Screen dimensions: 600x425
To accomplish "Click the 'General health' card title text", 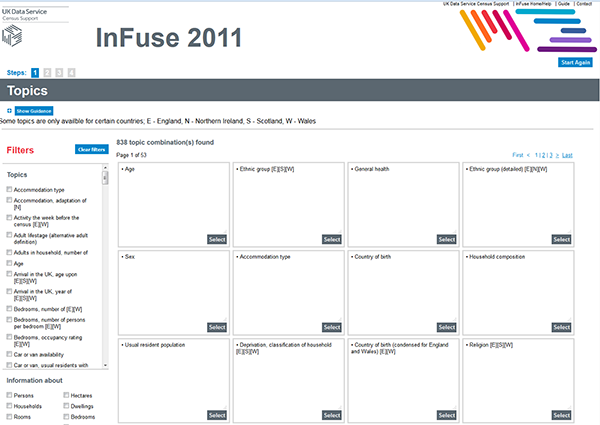I will point(372,169).
